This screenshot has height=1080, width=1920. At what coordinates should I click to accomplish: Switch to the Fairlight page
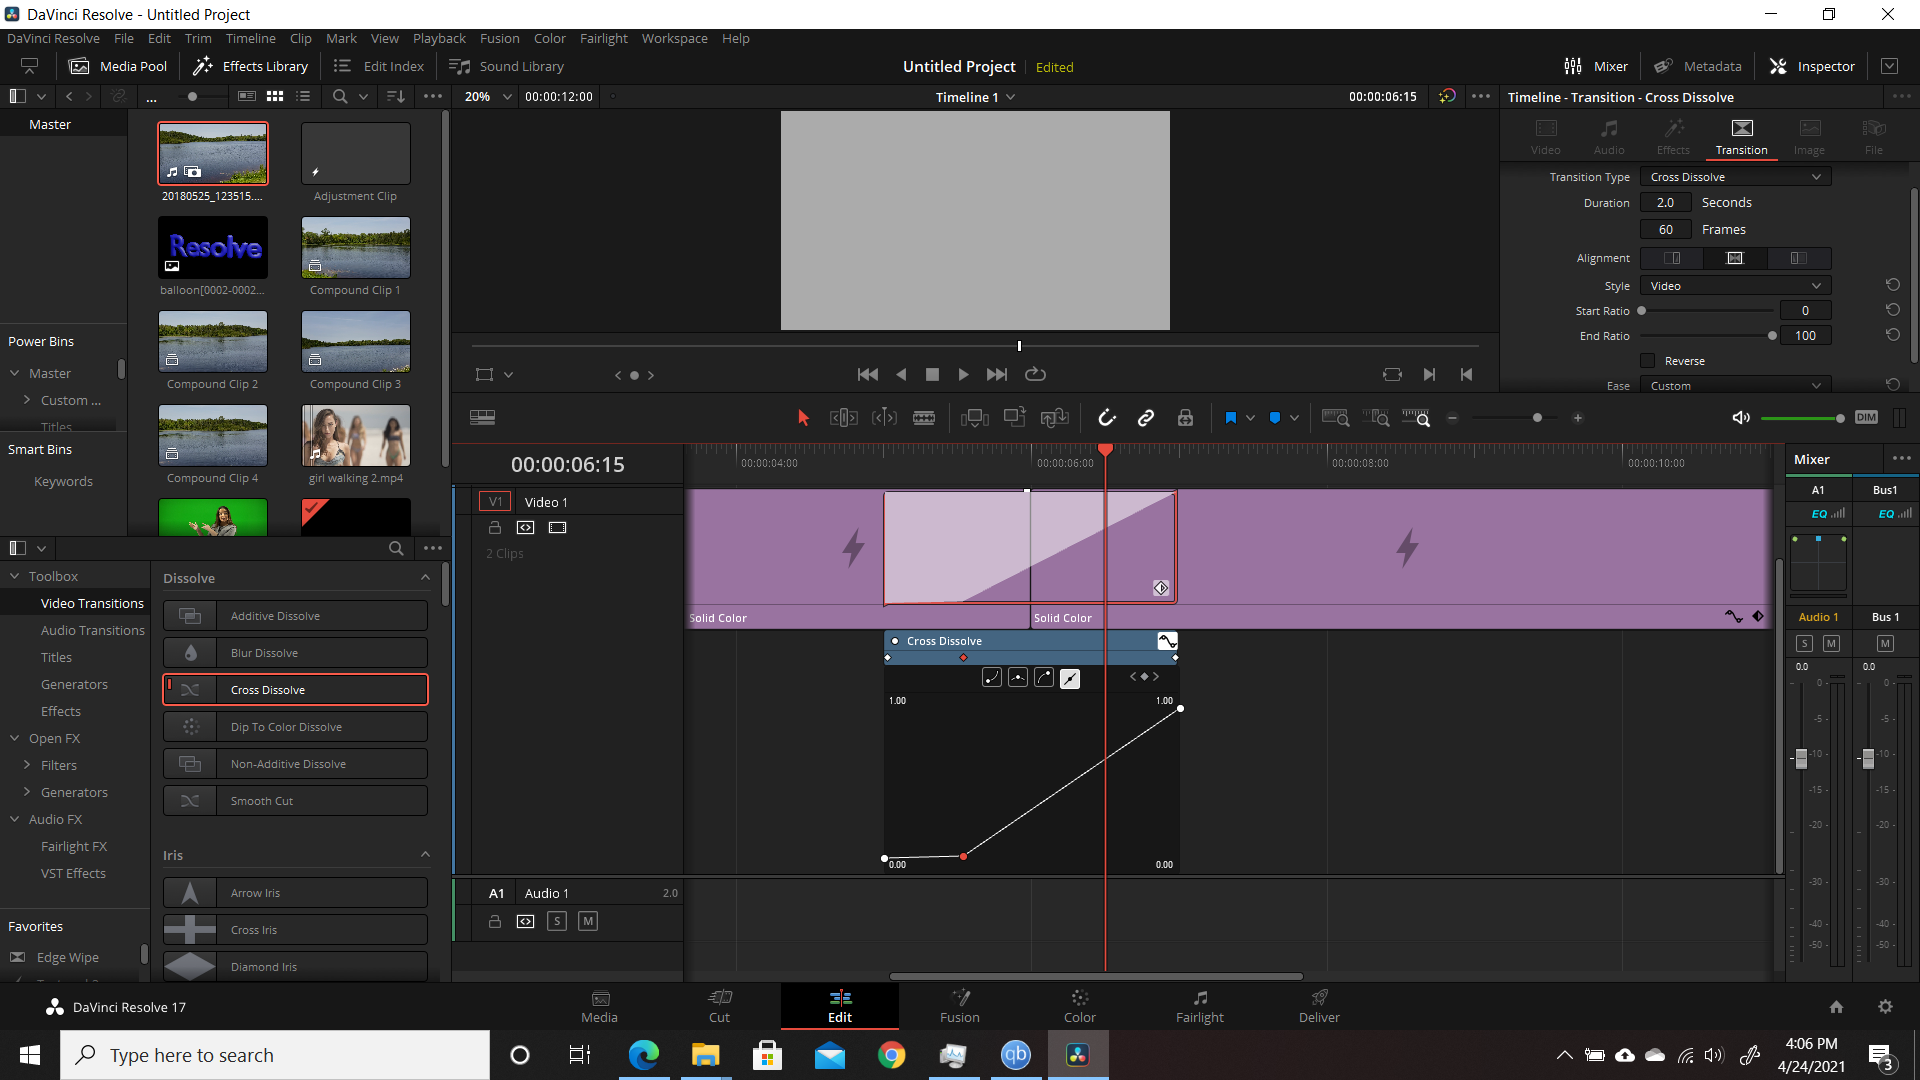(x=1199, y=1006)
